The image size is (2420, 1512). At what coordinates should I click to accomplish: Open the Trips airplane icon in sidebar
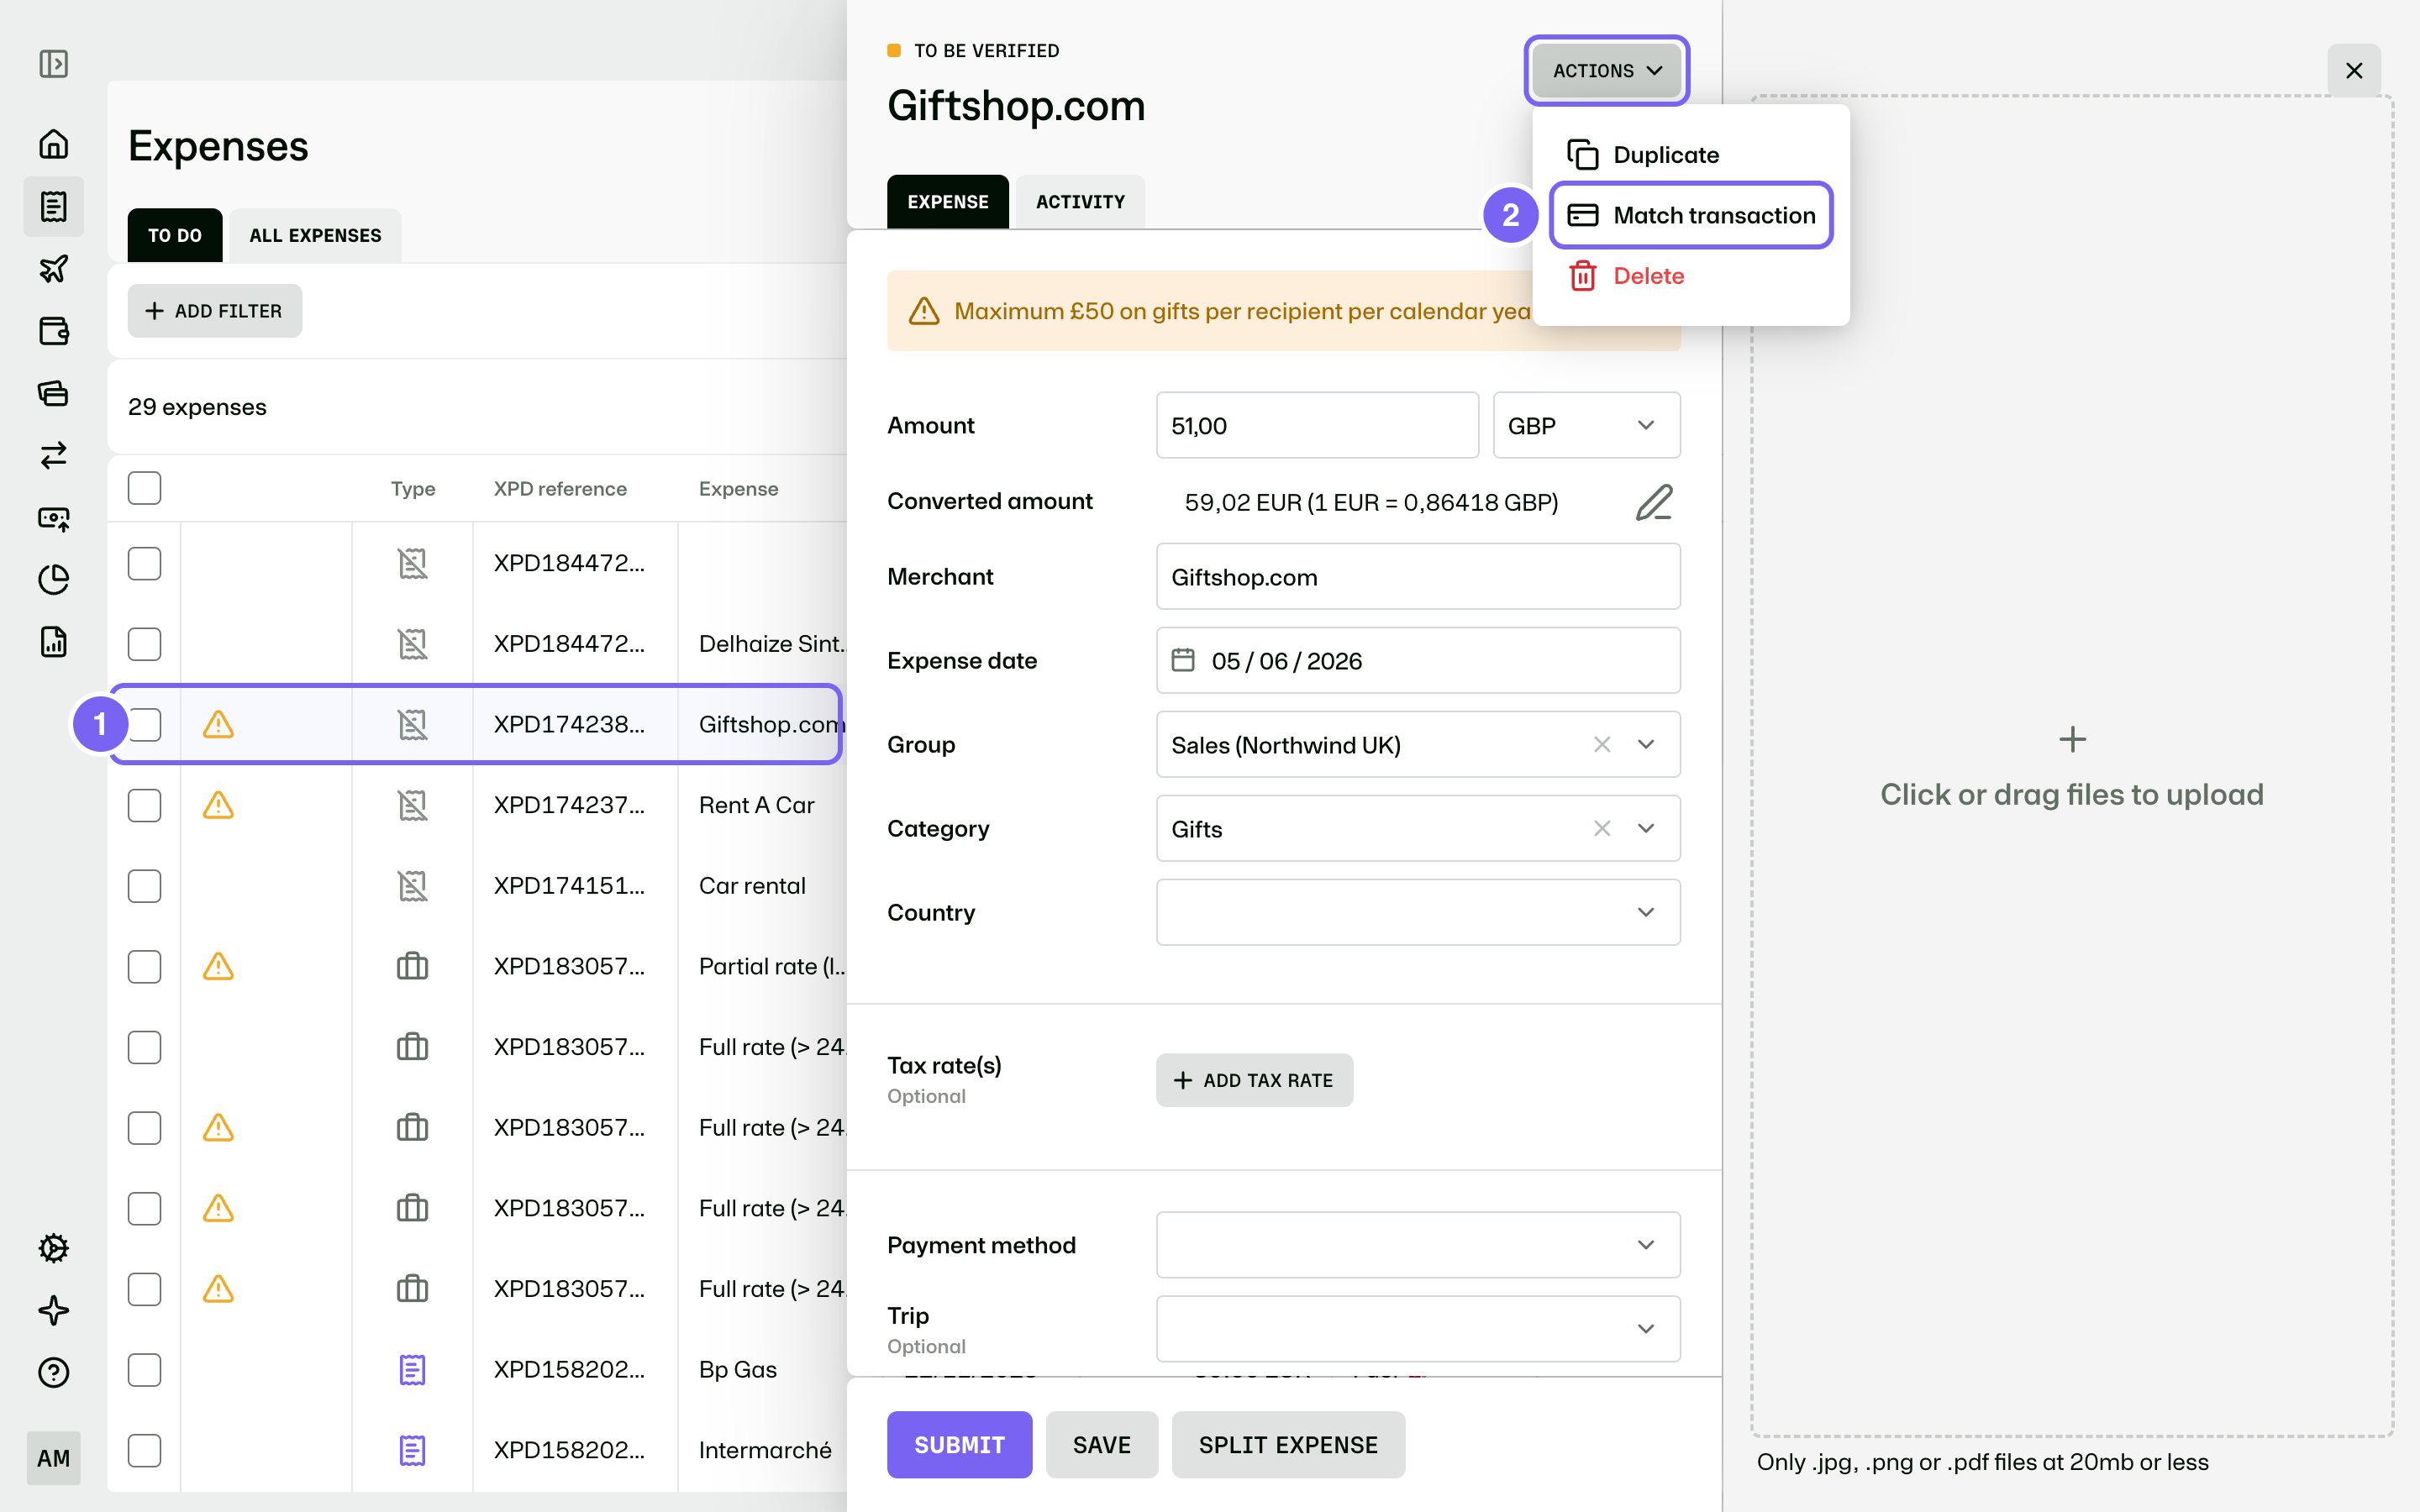click(x=53, y=269)
